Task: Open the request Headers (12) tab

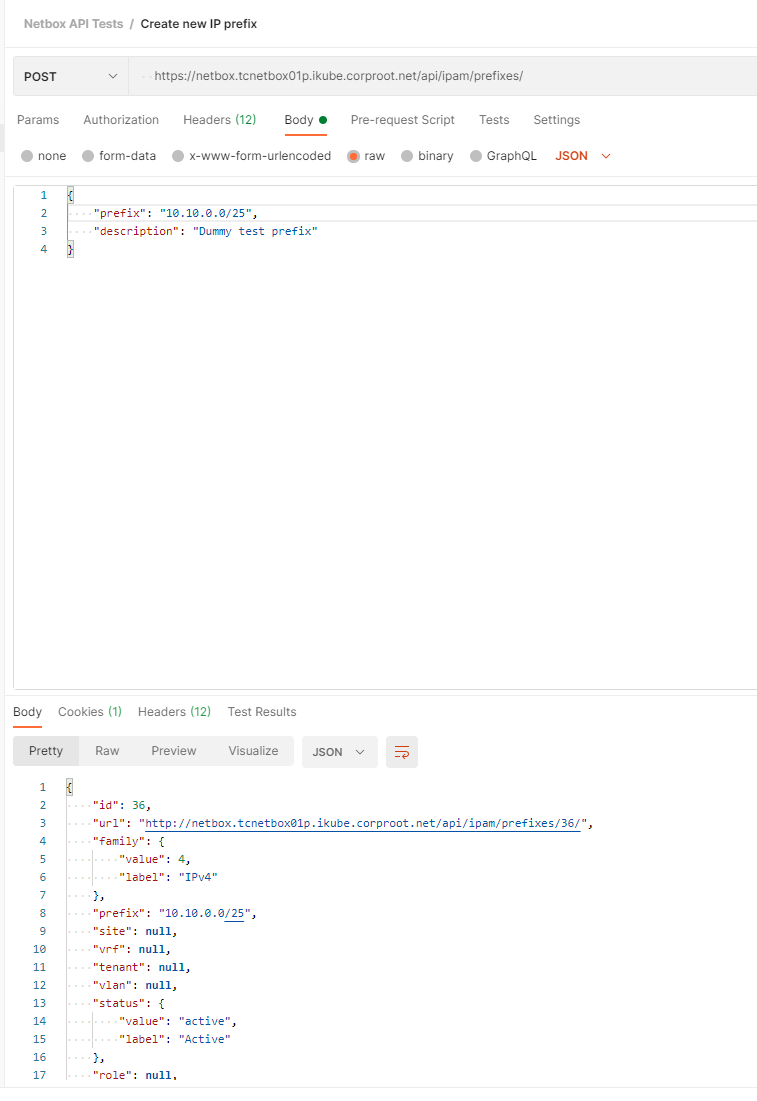Action: click(x=219, y=120)
